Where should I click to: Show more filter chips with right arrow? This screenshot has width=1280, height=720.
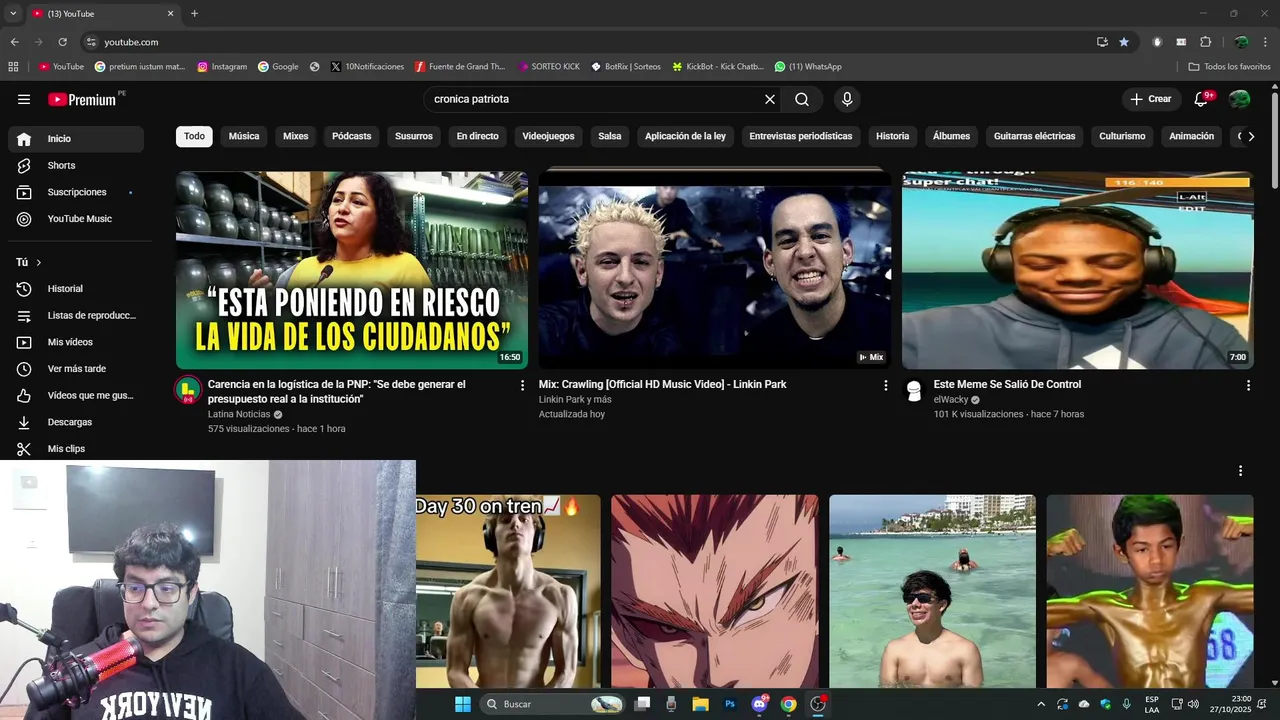(1250, 136)
